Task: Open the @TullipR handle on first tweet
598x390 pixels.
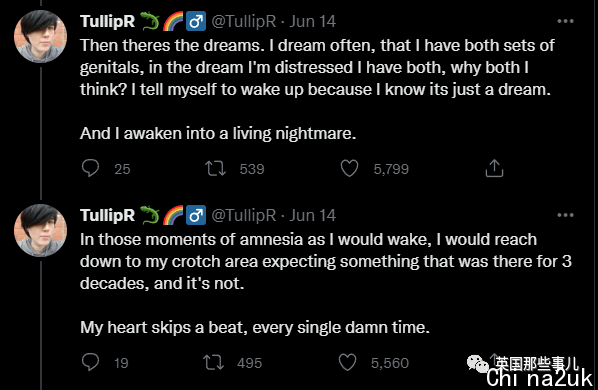Action: [x=244, y=21]
